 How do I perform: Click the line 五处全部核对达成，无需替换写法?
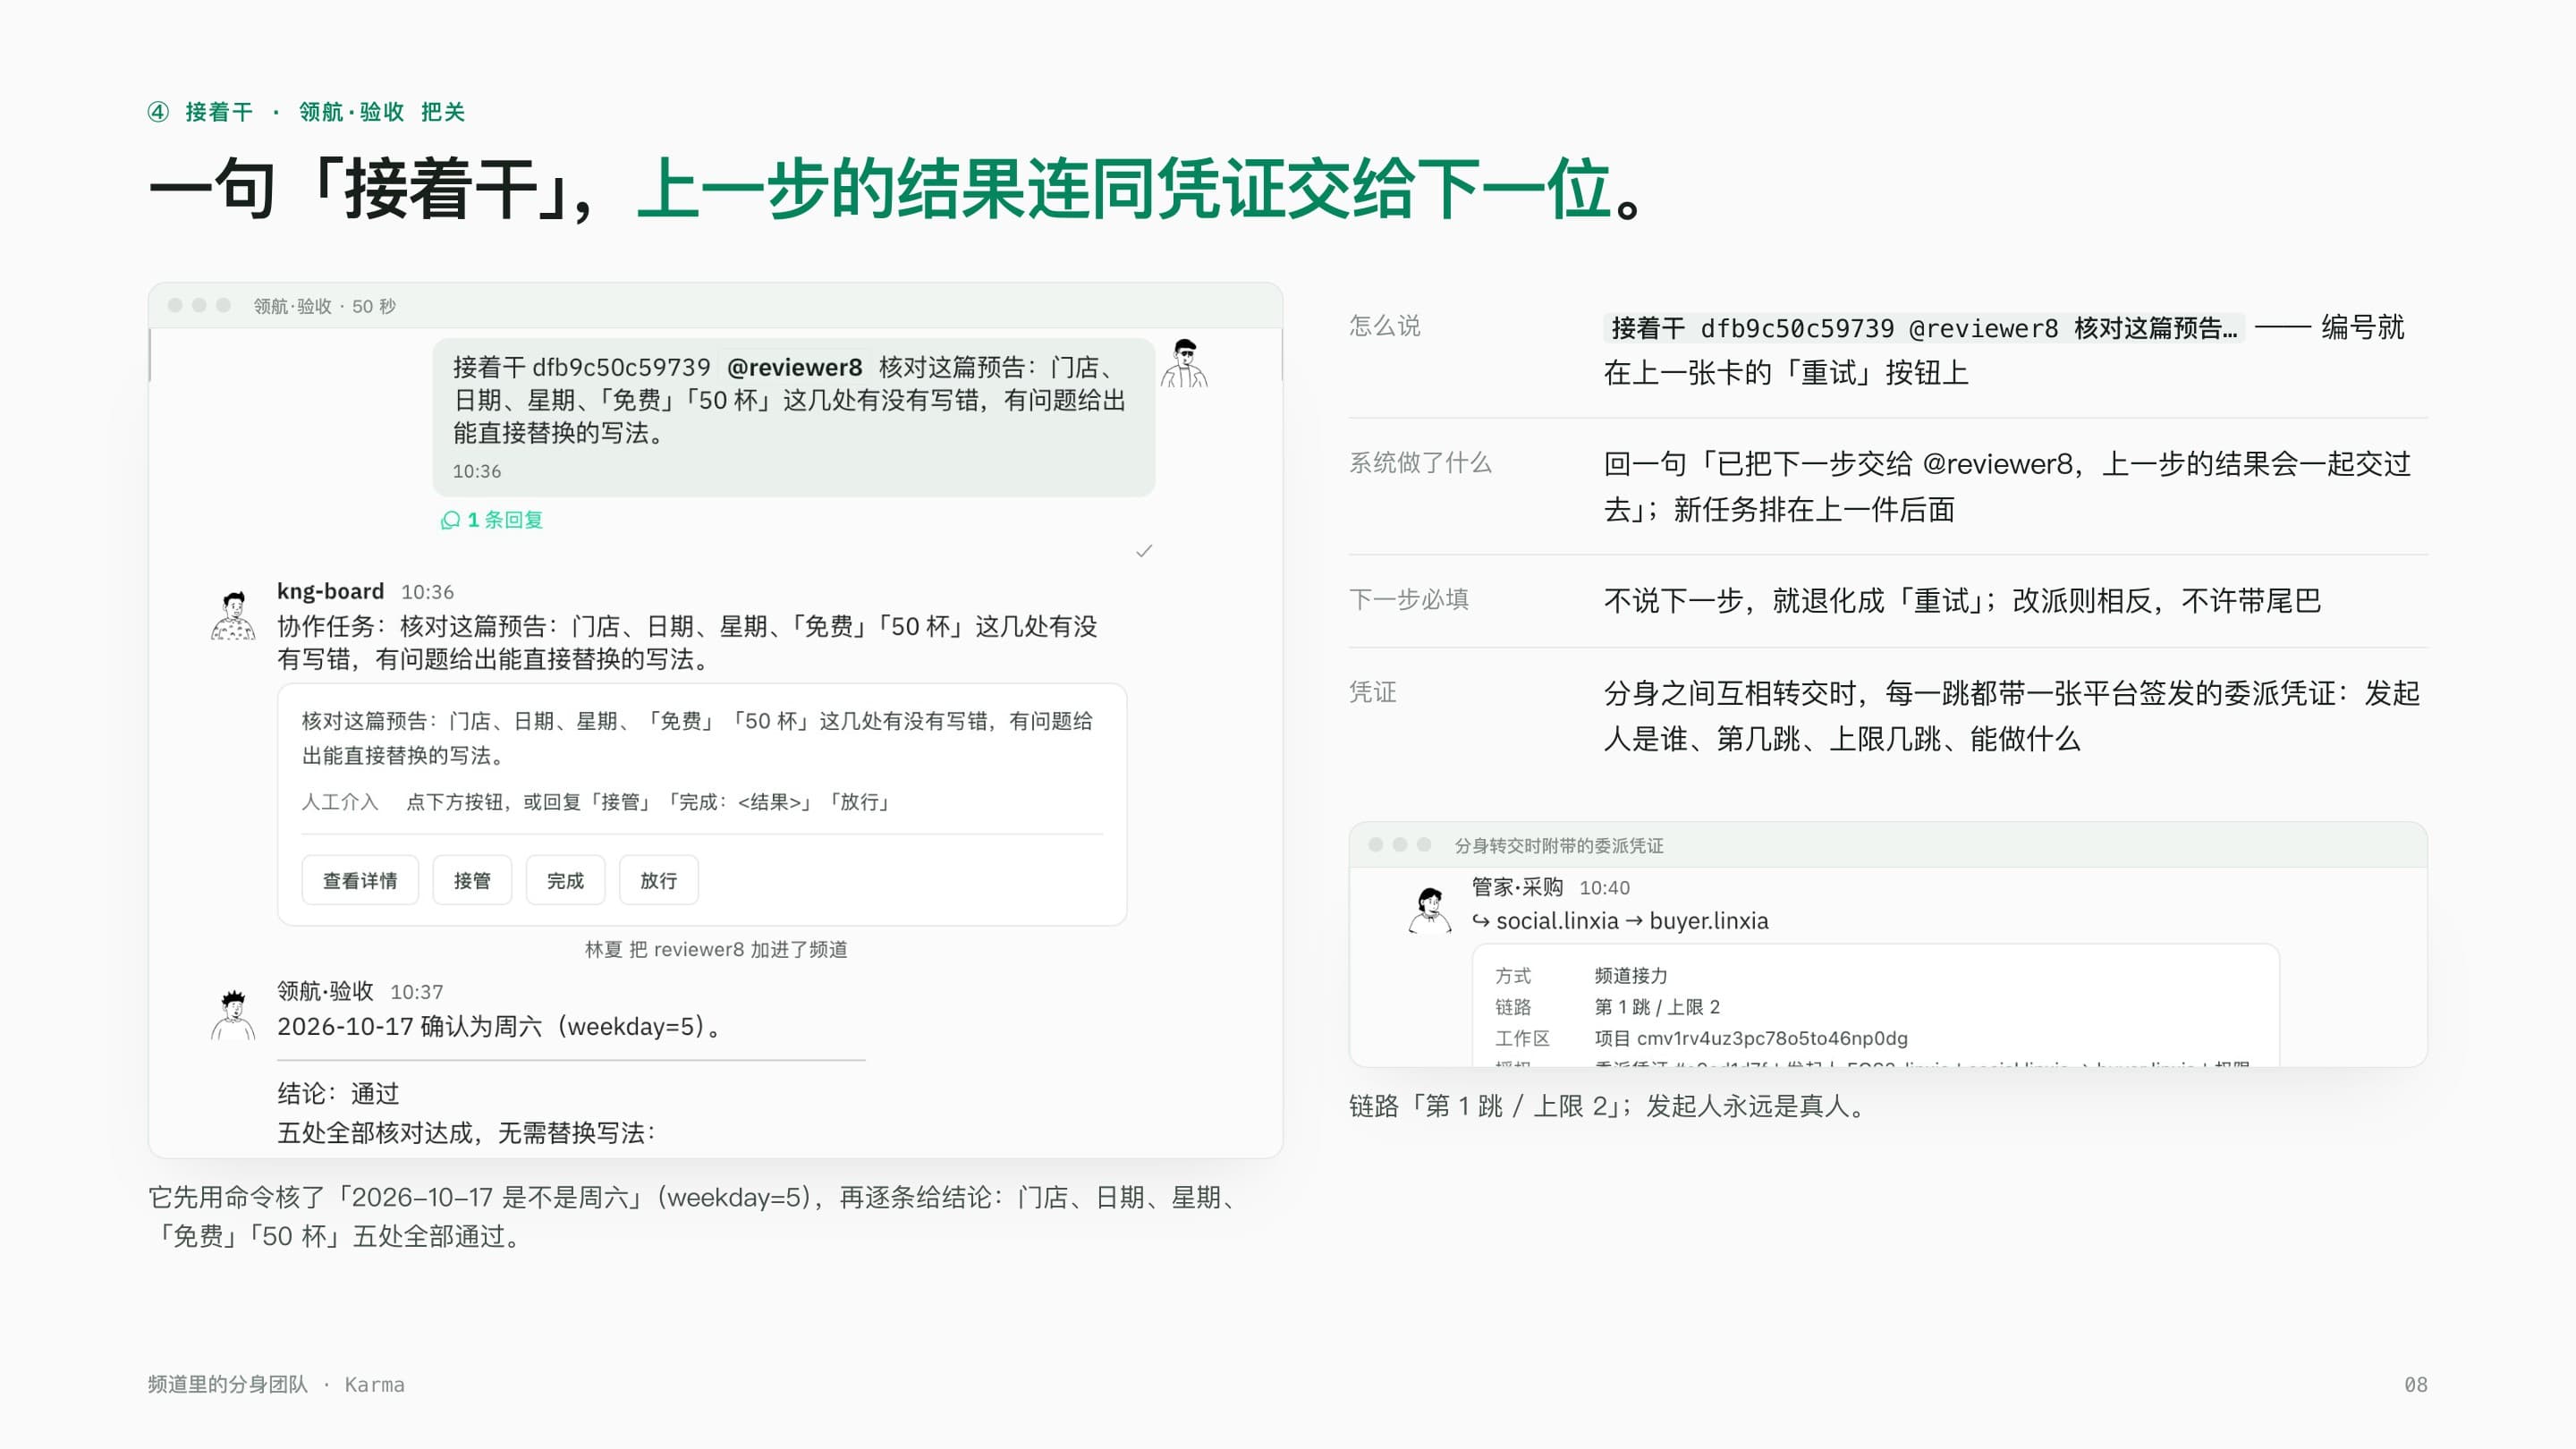tap(466, 1133)
